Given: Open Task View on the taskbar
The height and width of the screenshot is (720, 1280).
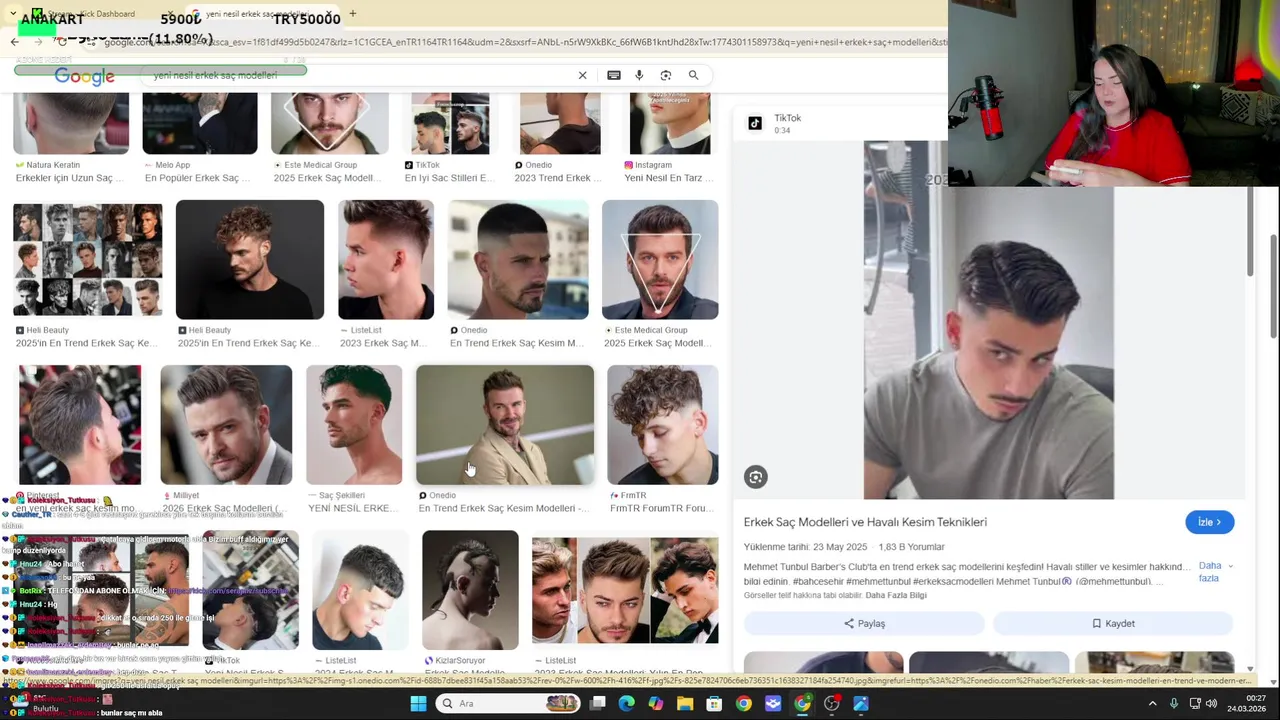Looking at the screenshot, I should pyautogui.click(x=598, y=703).
